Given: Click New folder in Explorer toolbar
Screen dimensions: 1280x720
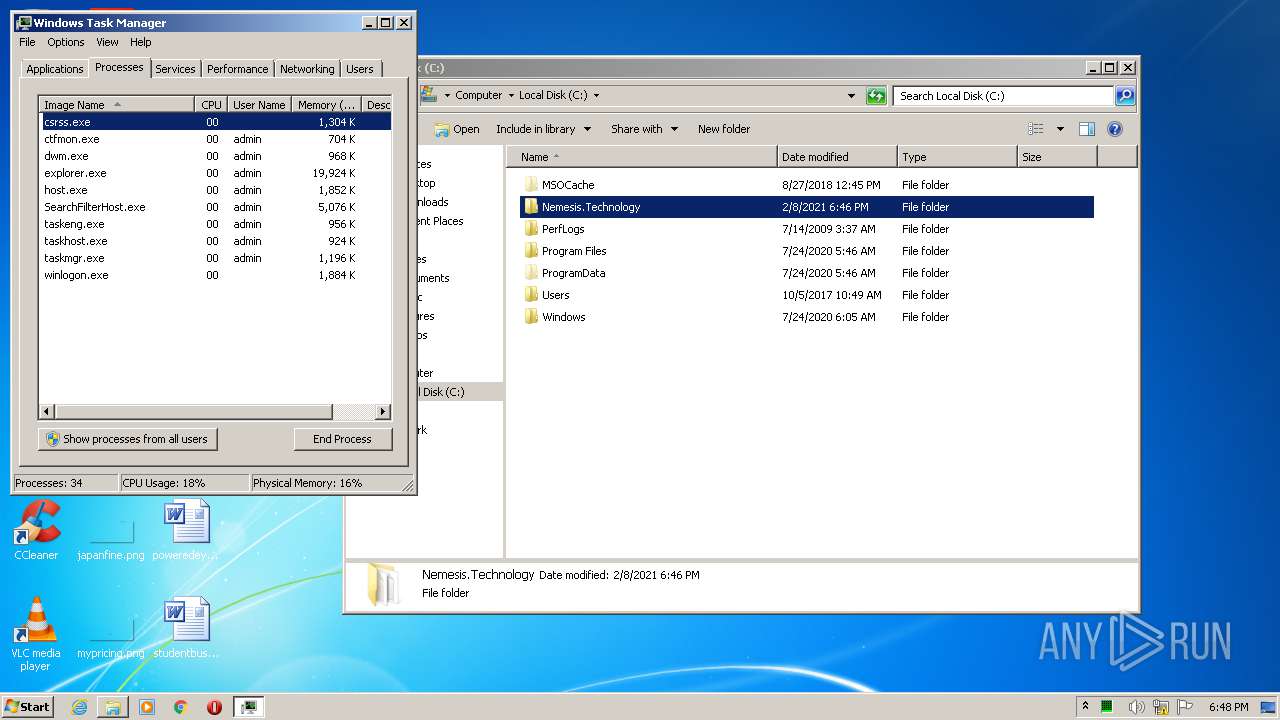Looking at the screenshot, I should pos(724,129).
